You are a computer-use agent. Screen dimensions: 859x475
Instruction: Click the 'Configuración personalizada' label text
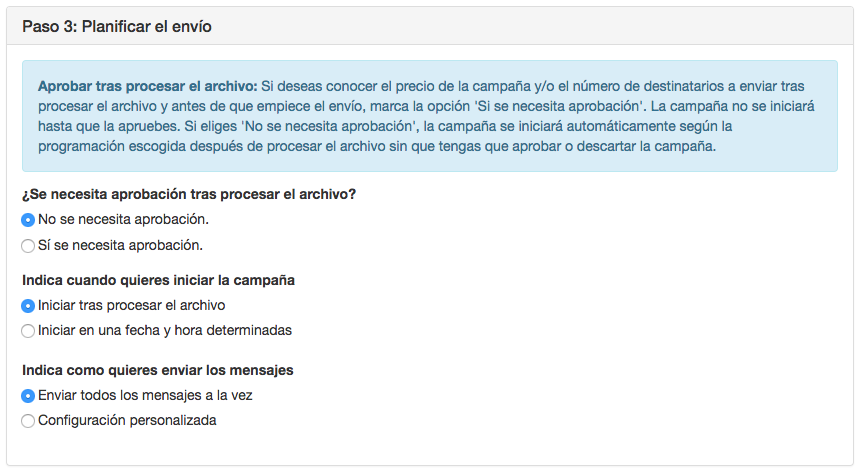(x=127, y=420)
